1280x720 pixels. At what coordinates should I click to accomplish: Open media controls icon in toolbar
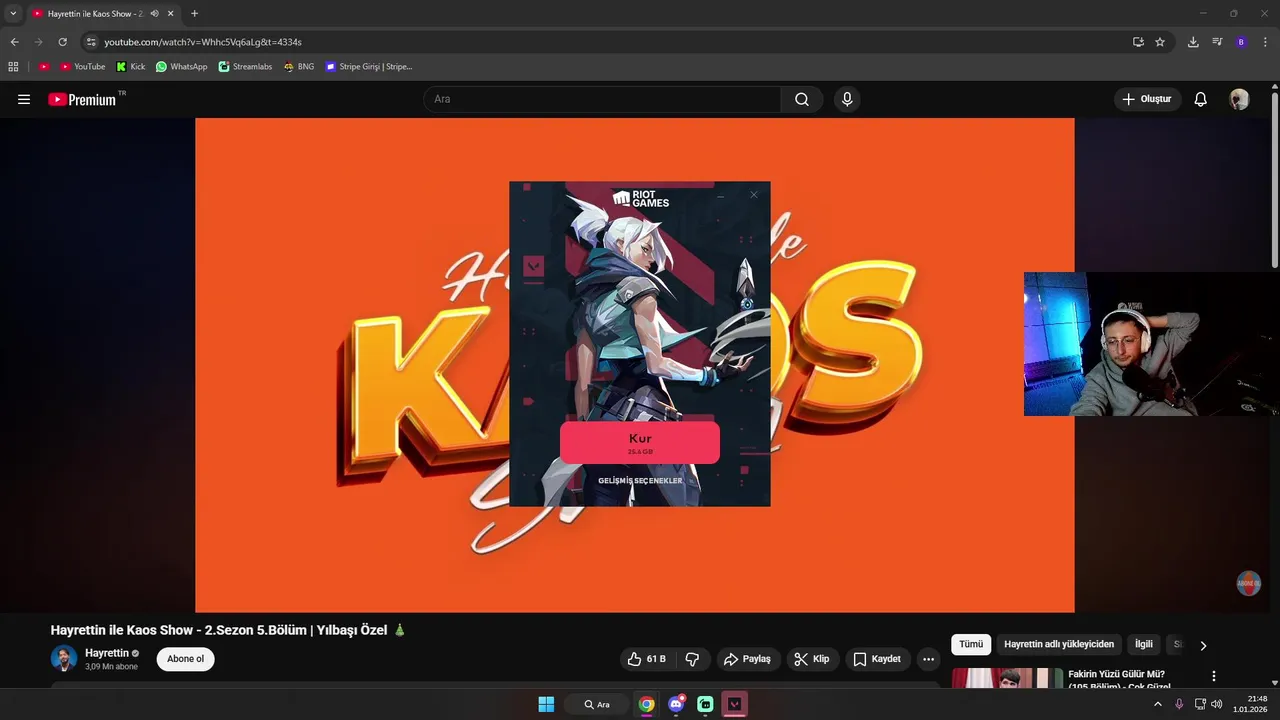1217,42
